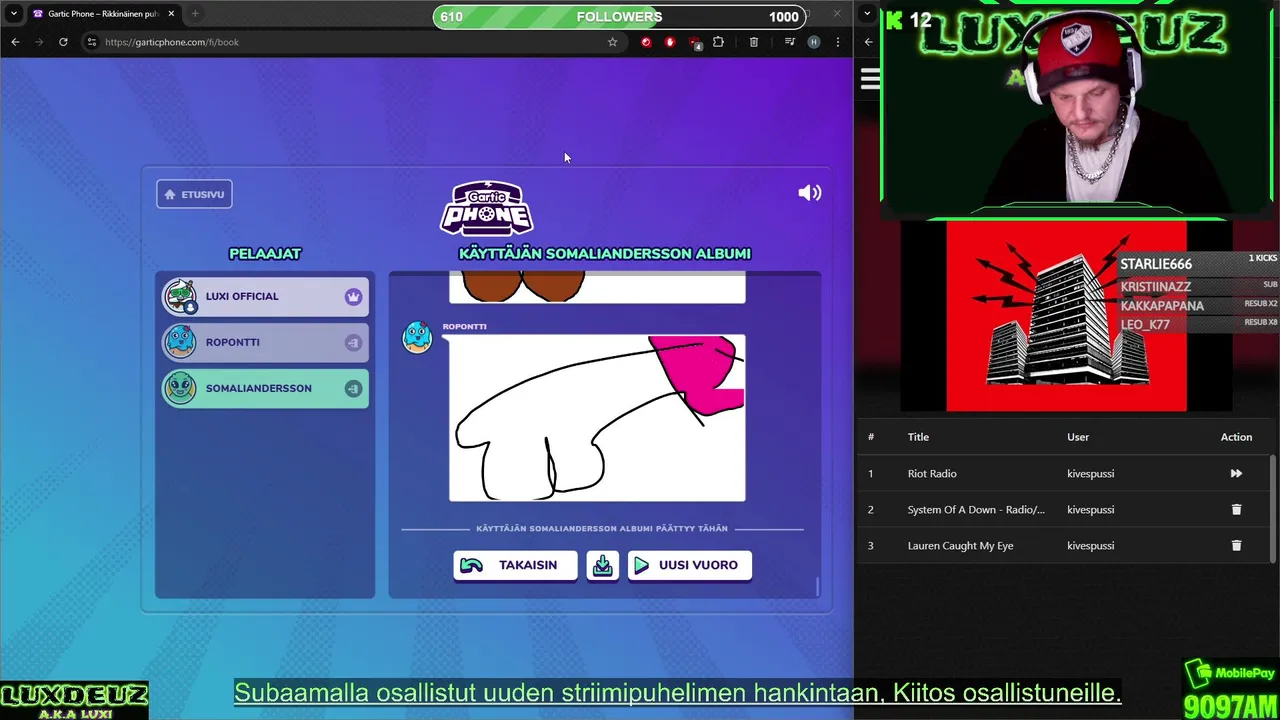Click the red first extension icon
Viewport: 1280px width, 720px height.
[x=646, y=42]
